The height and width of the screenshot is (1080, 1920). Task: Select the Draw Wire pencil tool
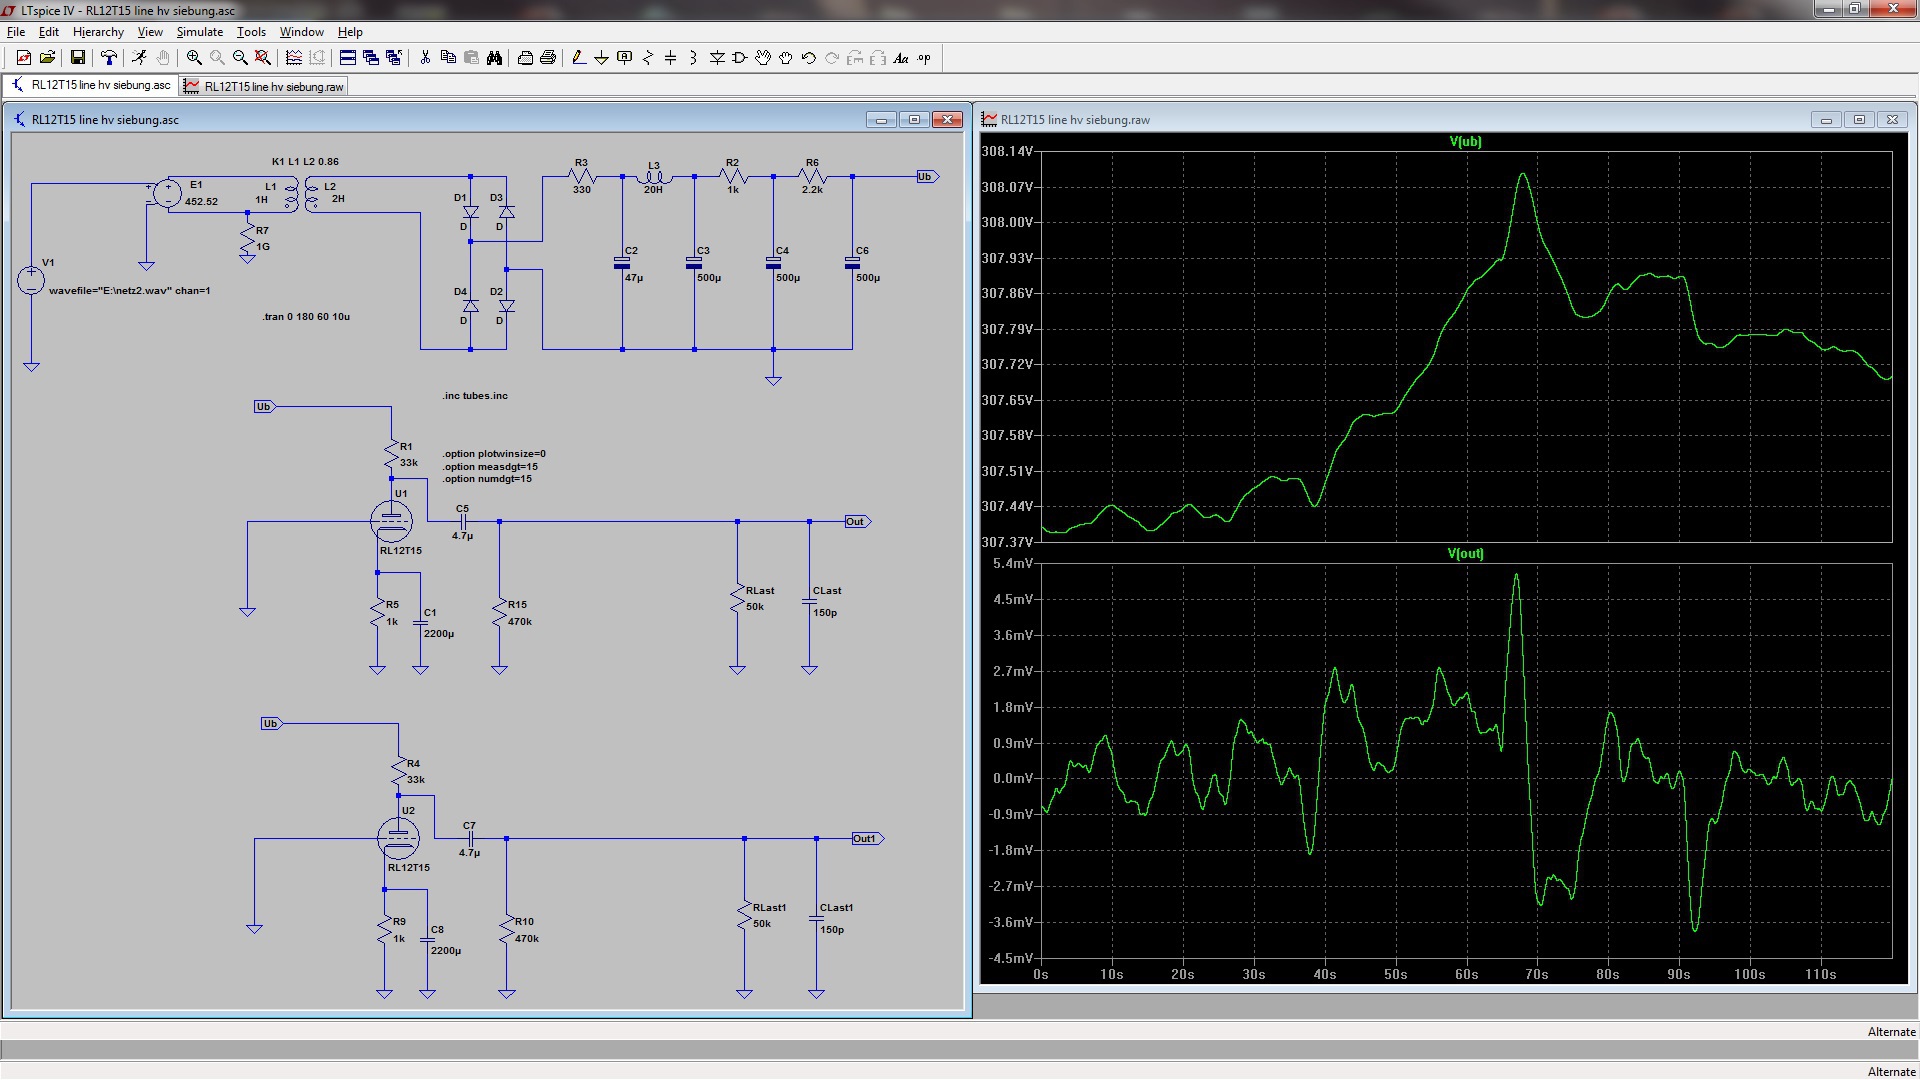[578, 58]
